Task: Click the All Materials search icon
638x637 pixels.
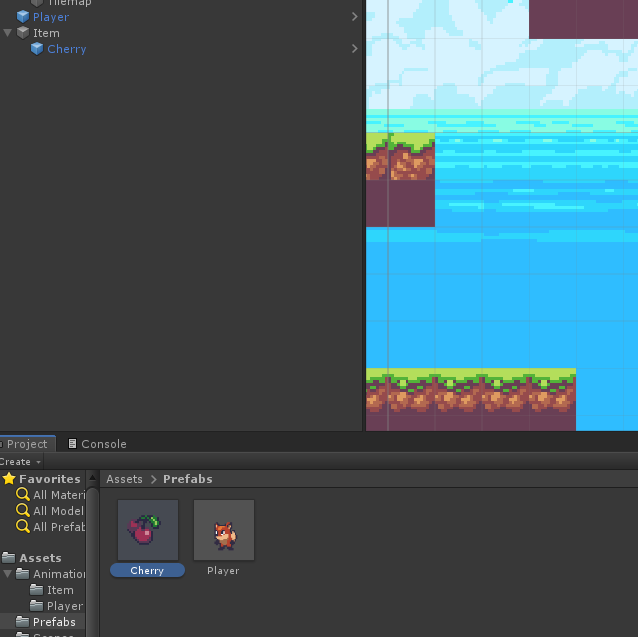Action: click(x=23, y=495)
